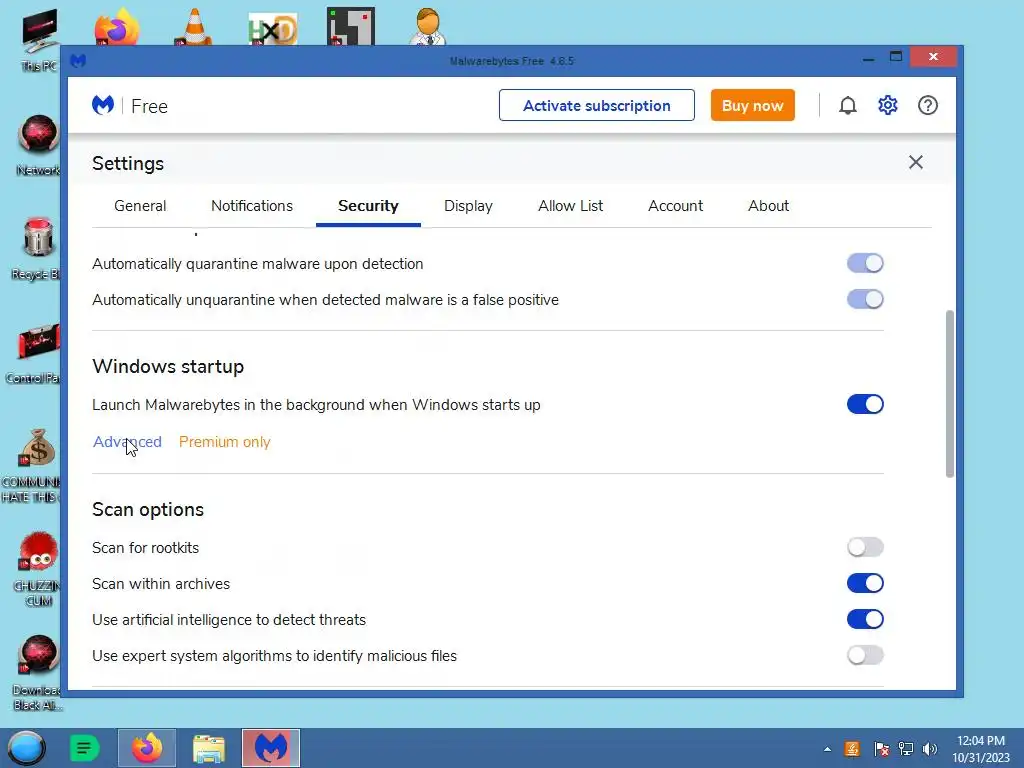
Task: Toggle automatically quarantine malware upon detection
Action: tap(865, 263)
